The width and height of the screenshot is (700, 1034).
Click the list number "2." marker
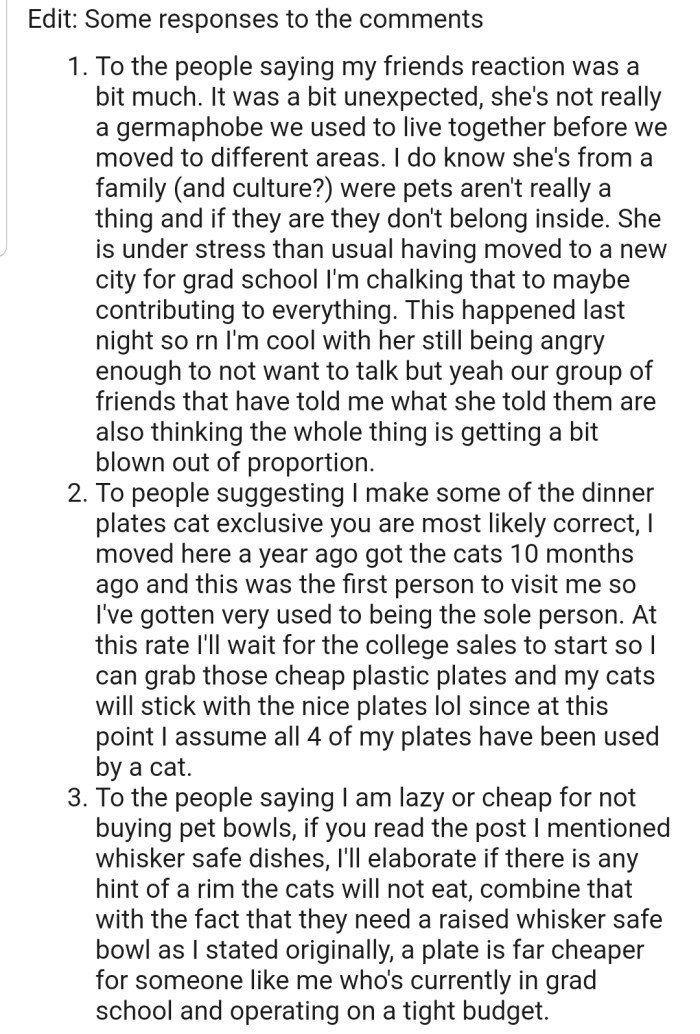click(77, 494)
